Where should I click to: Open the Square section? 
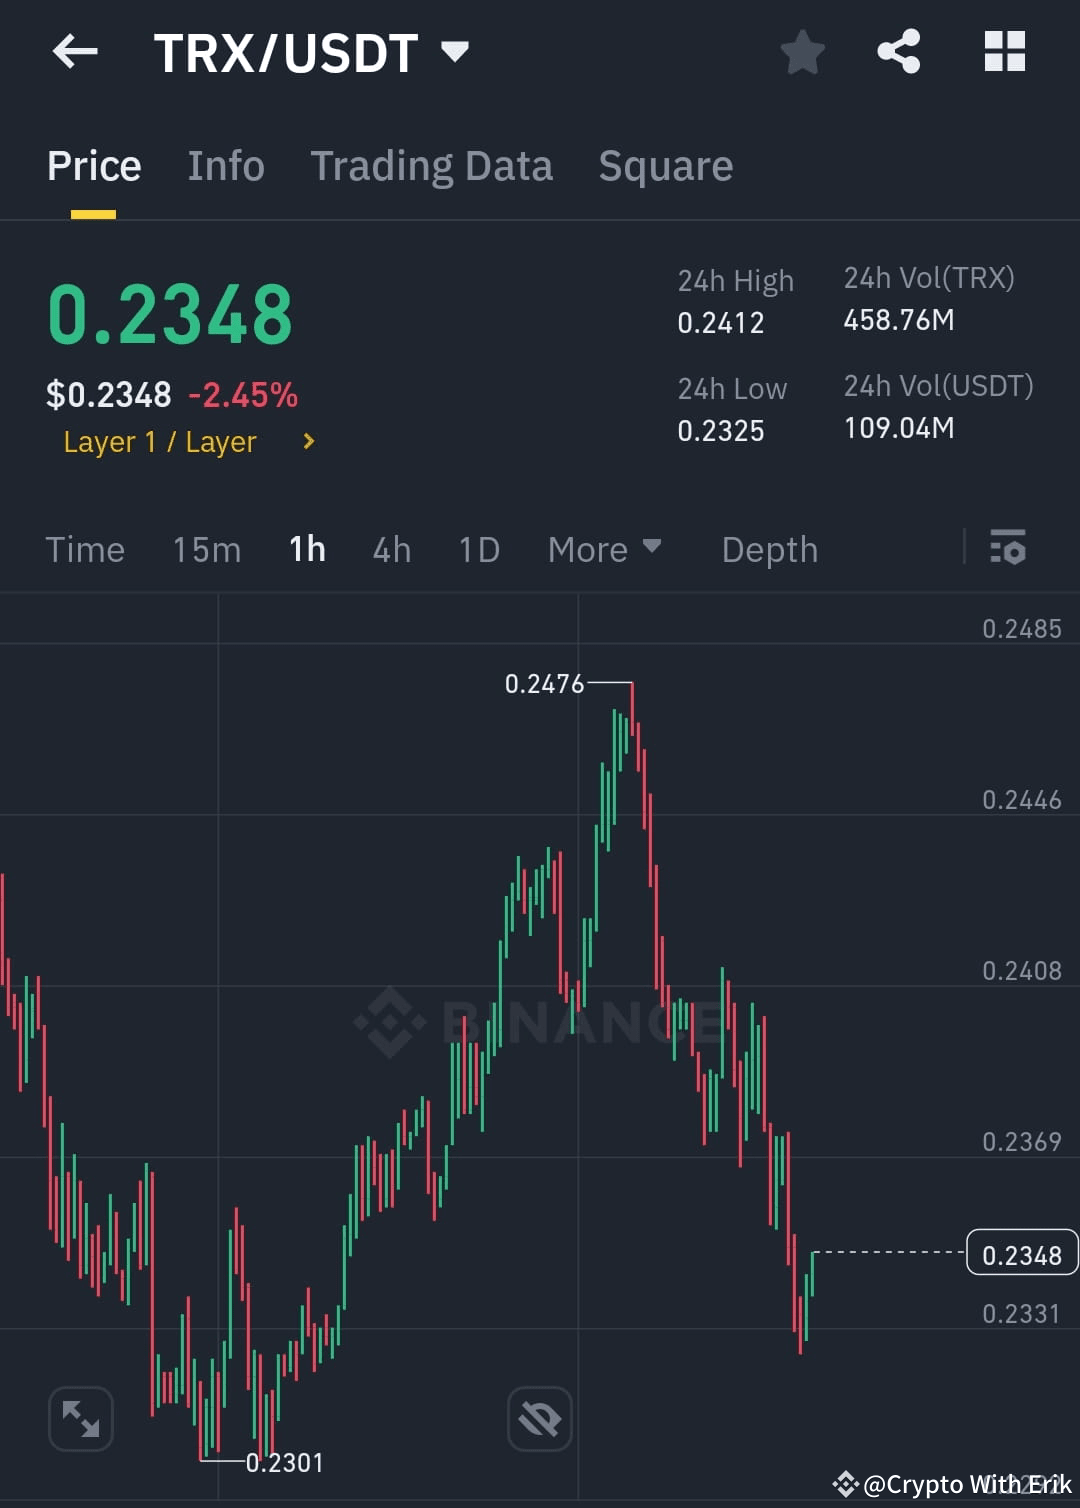point(665,166)
